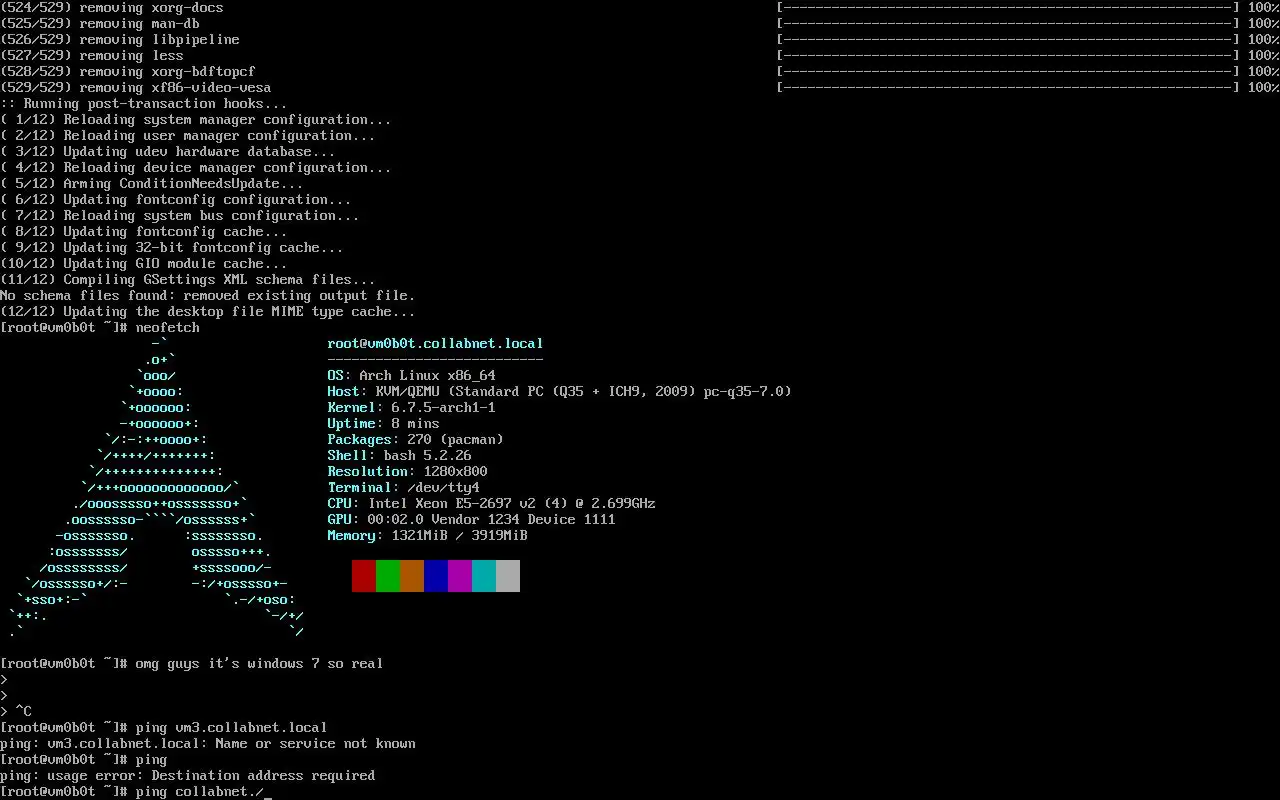Click 'Reloading device manager configuration...' line
The width and height of the screenshot is (1280, 800).
click(x=196, y=168)
